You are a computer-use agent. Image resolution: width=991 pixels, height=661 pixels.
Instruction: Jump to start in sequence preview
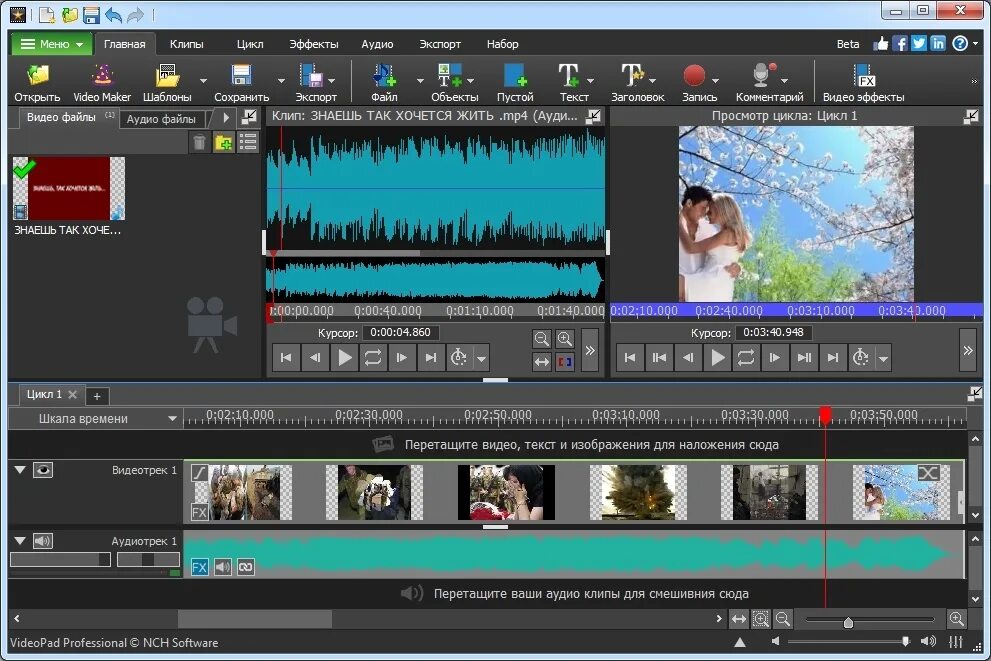(629, 358)
